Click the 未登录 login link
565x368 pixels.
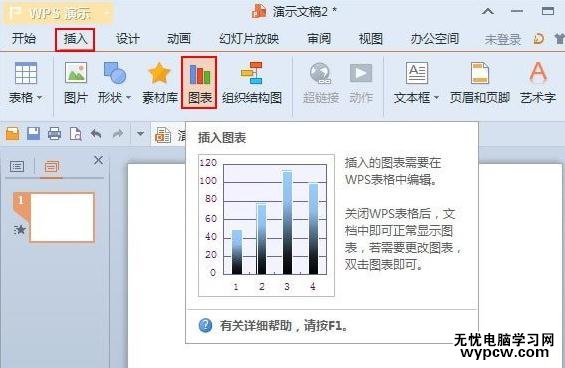(x=503, y=39)
